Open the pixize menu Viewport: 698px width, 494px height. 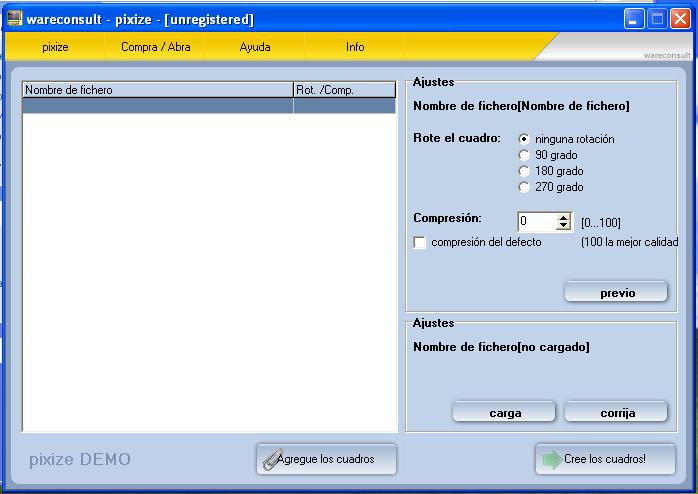55,47
